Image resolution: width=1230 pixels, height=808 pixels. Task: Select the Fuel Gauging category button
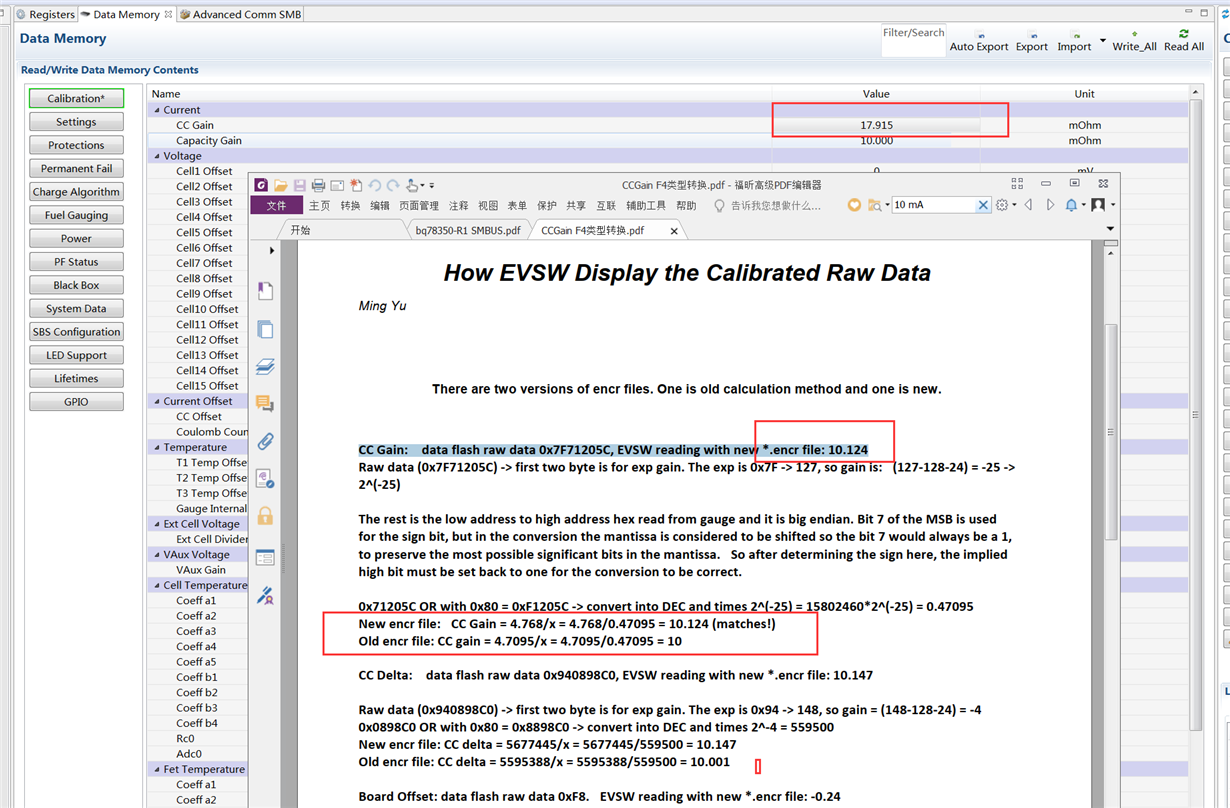pyautogui.click(x=76, y=215)
